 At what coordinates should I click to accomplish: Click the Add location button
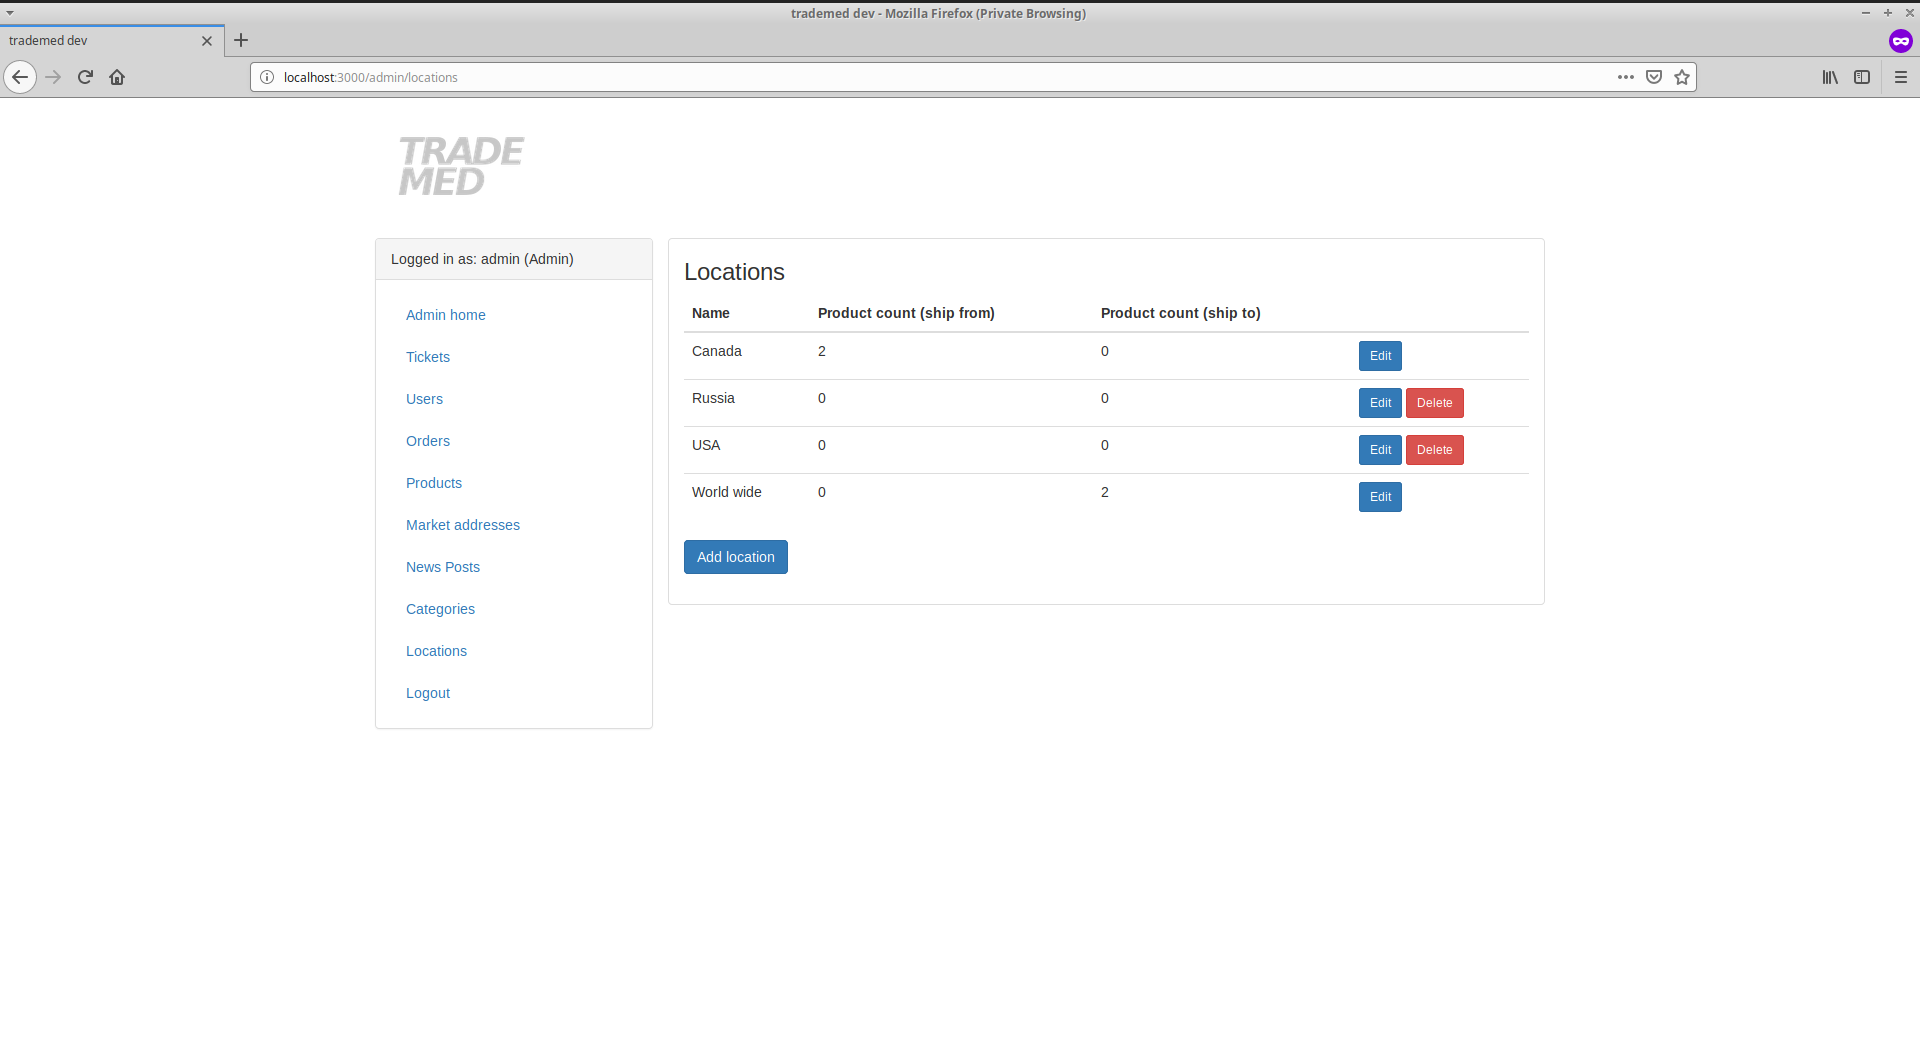pyautogui.click(x=735, y=557)
